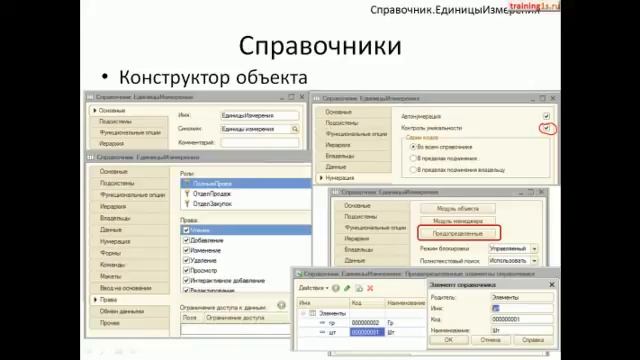Click the Имя field containing ЕдиницыИзмерения
This screenshot has height=360, width=640.
tap(260, 116)
